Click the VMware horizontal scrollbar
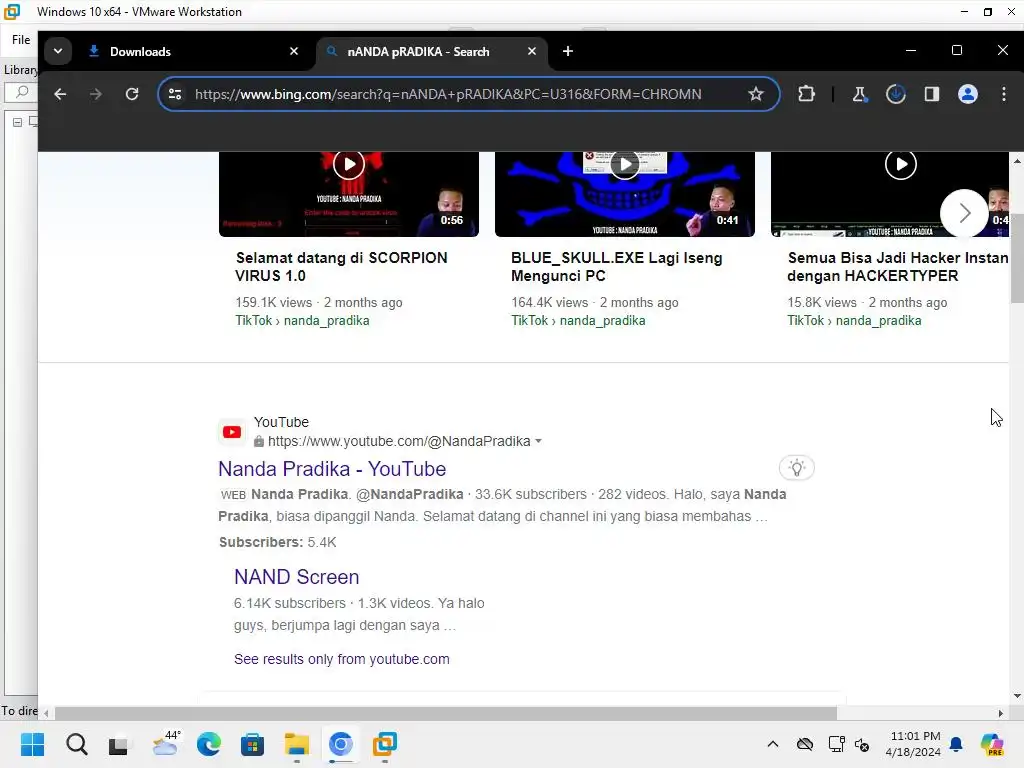 click(x=445, y=713)
